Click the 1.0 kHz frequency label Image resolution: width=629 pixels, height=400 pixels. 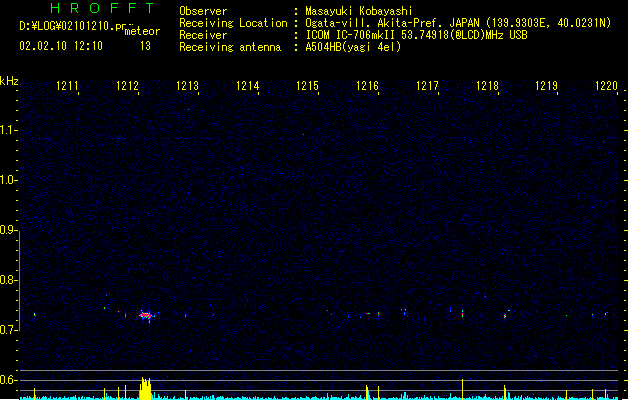pyautogui.click(x=8, y=180)
